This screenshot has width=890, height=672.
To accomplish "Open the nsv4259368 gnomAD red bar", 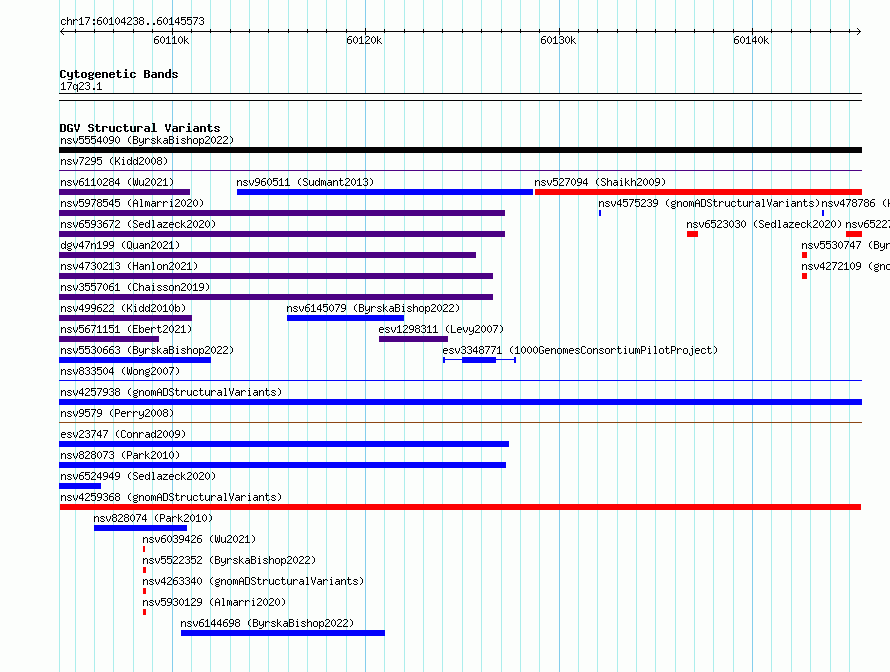I will coord(460,507).
